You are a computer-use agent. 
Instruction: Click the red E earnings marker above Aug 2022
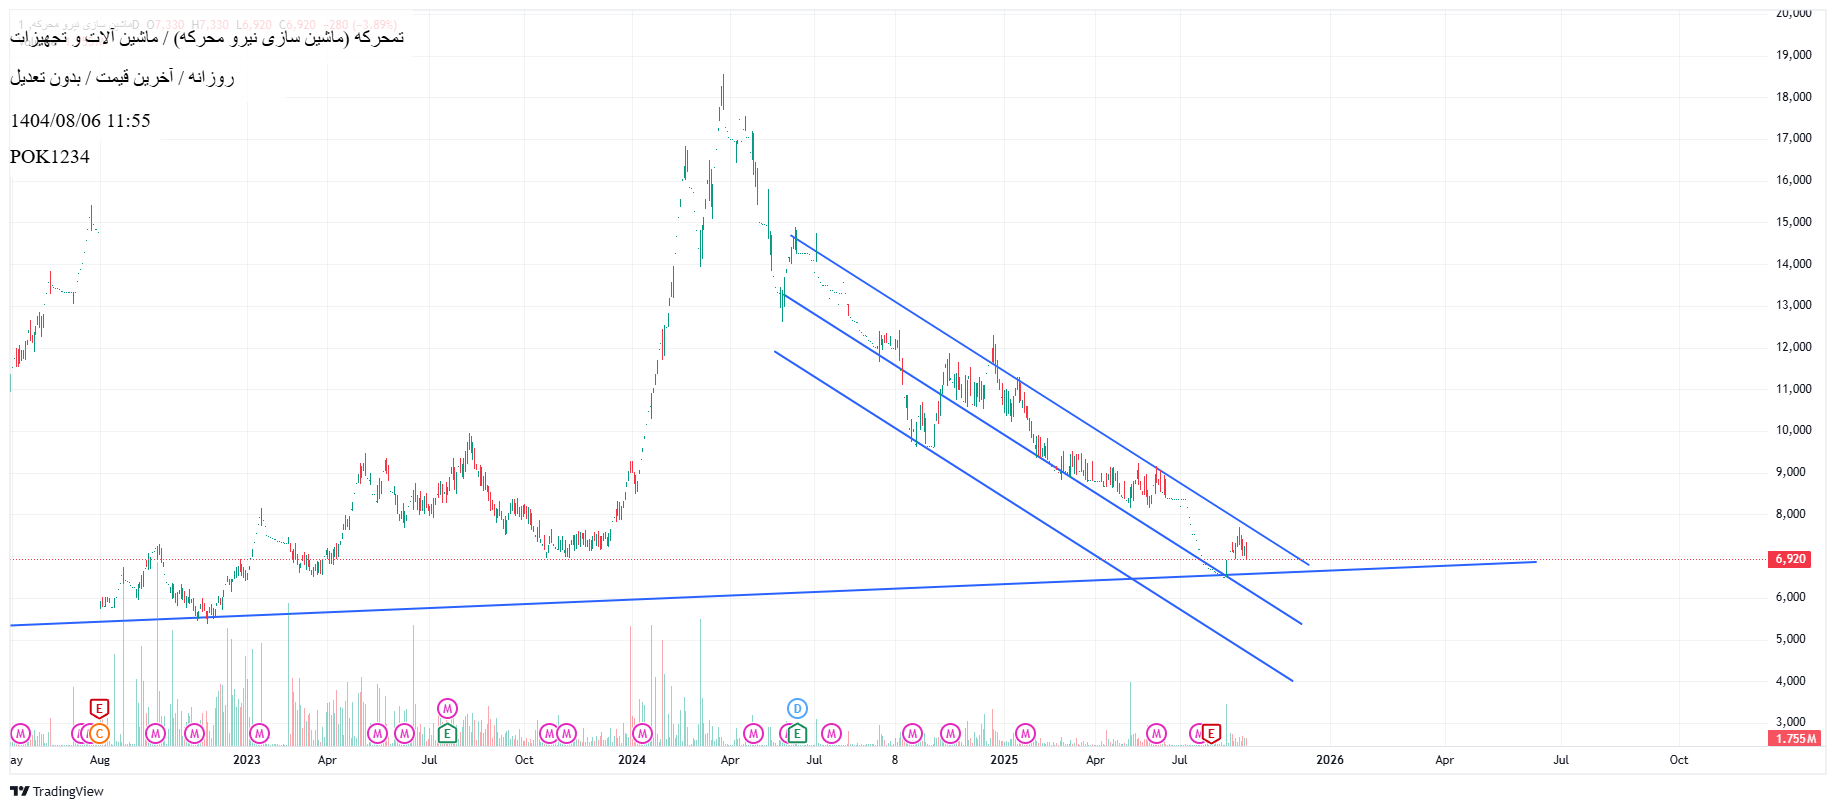click(x=99, y=708)
